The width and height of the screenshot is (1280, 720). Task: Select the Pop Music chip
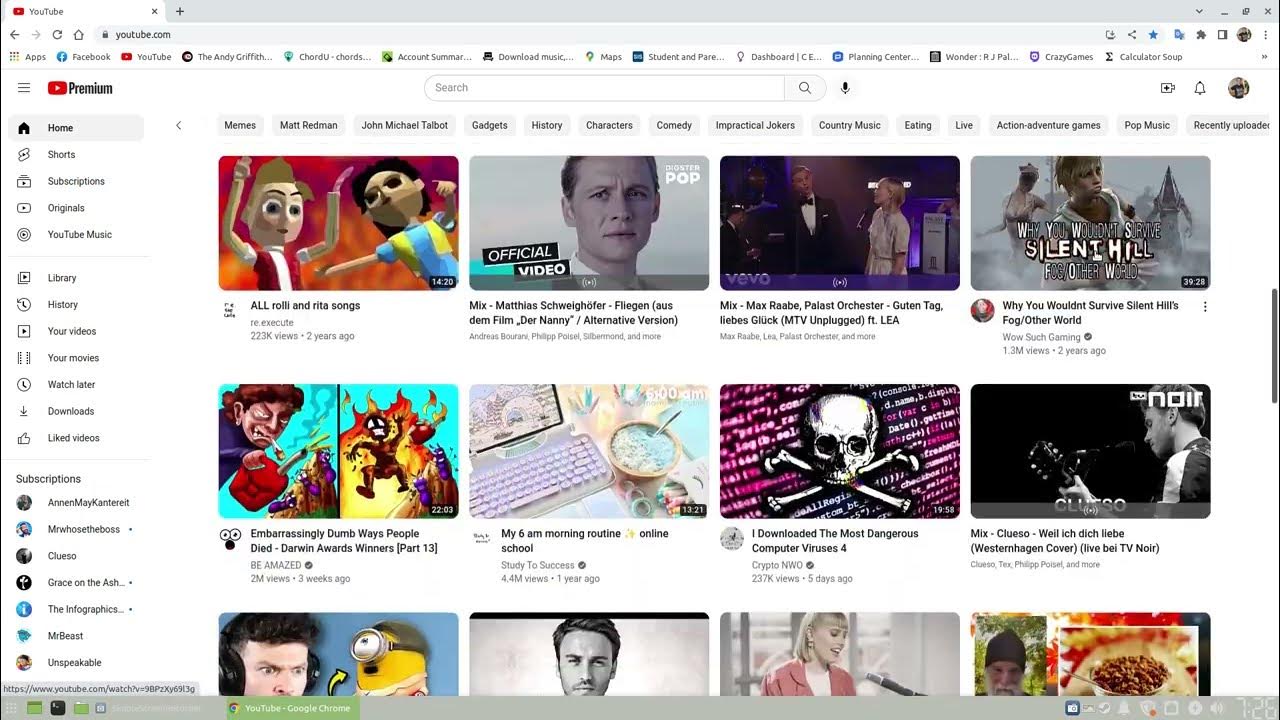(1147, 126)
